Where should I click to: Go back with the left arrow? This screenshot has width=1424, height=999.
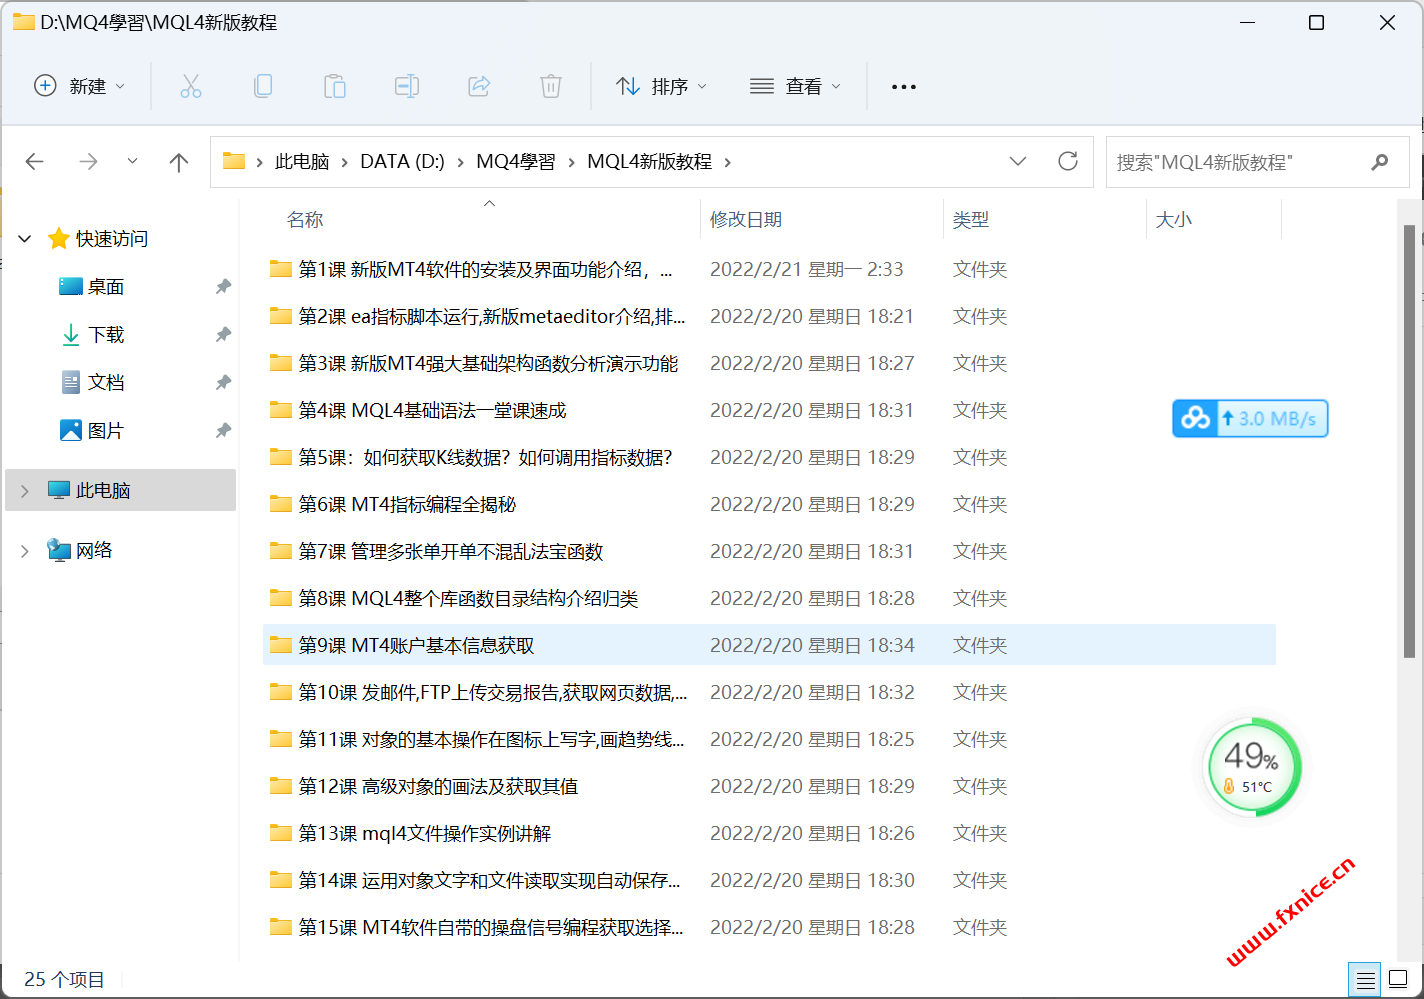tap(35, 162)
